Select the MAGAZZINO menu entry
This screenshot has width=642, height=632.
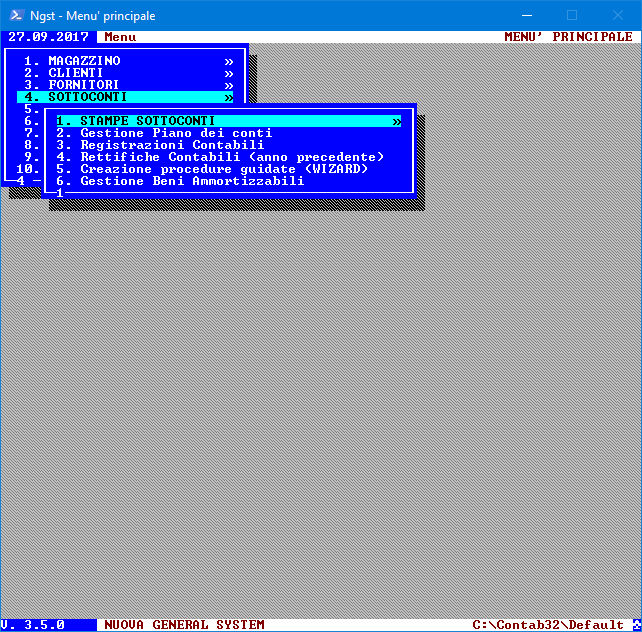84,61
